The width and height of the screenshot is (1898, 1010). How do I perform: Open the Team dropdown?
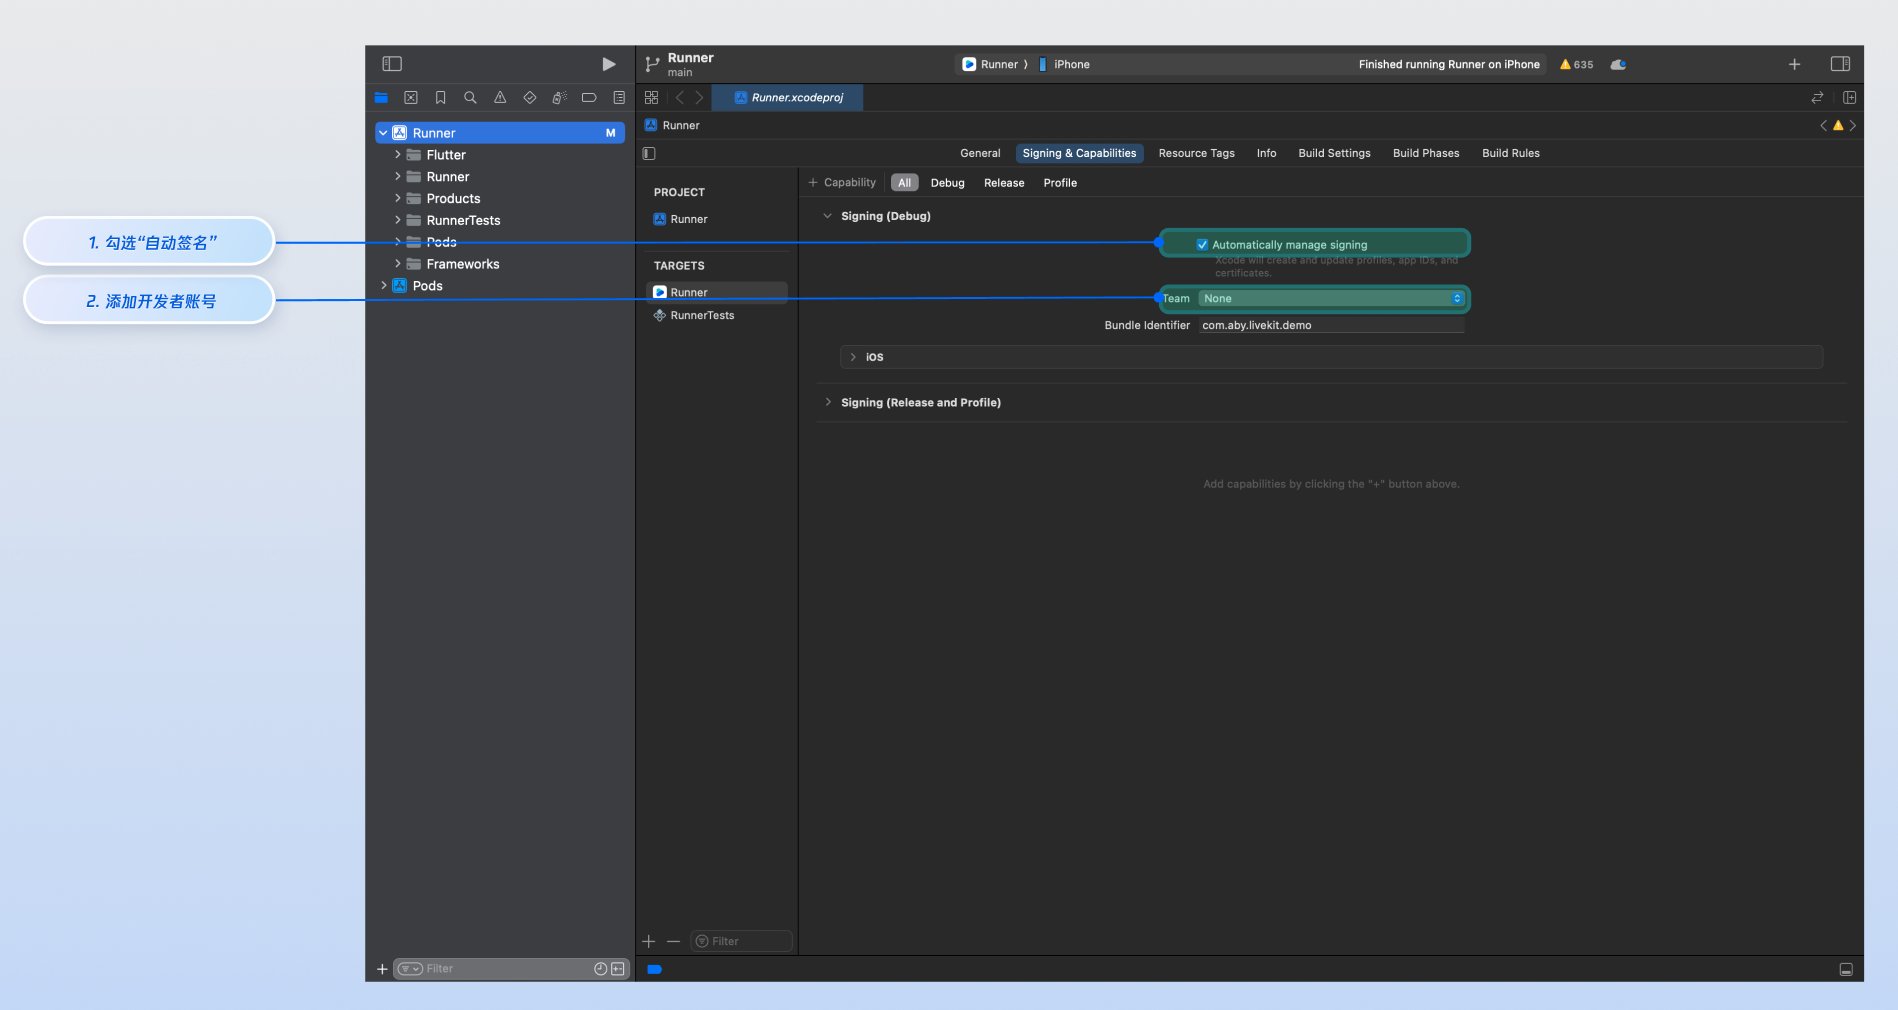pos(1331,299)
